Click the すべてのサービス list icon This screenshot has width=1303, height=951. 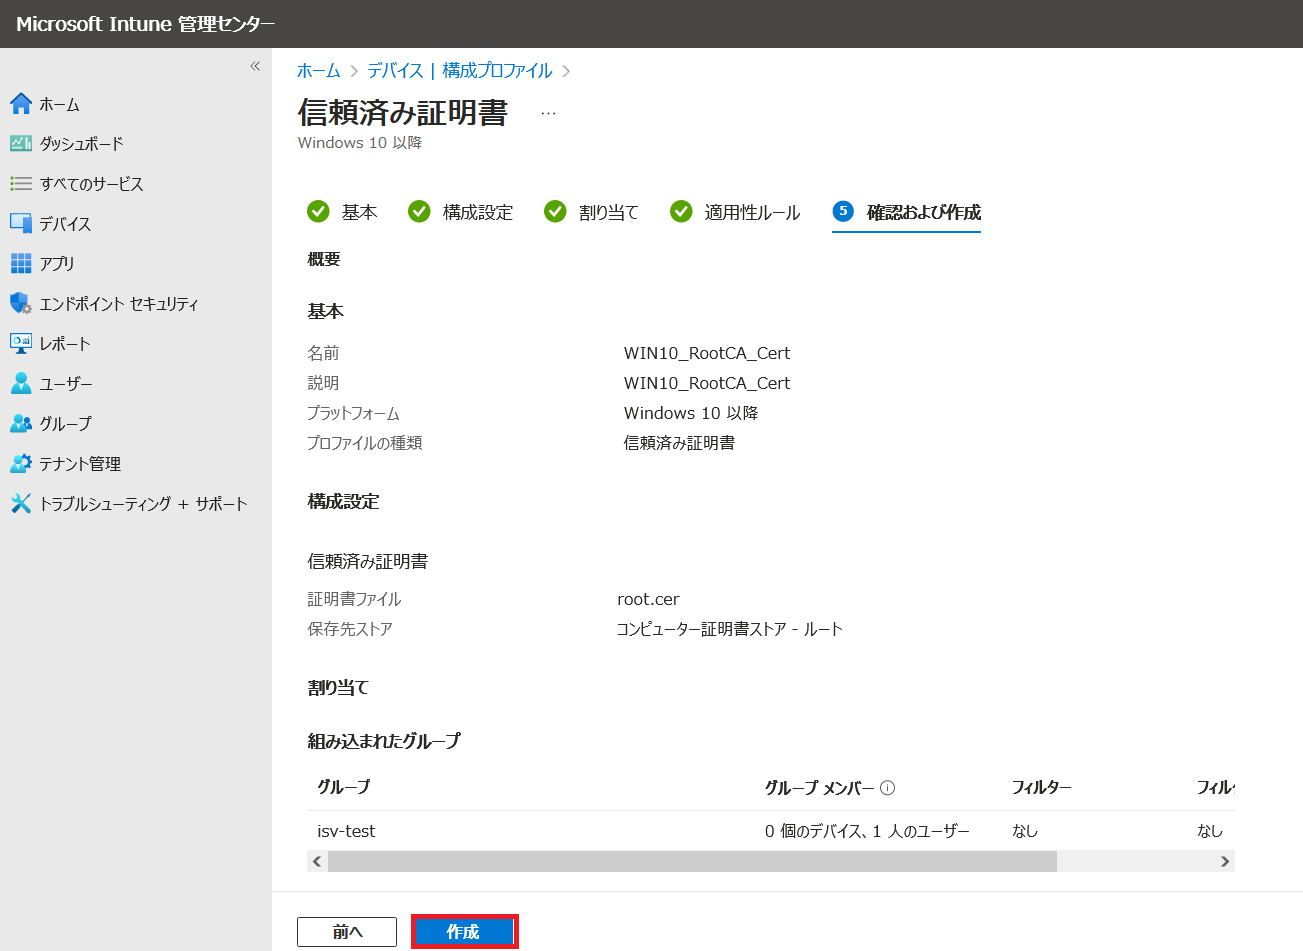(x=21, y=183)
